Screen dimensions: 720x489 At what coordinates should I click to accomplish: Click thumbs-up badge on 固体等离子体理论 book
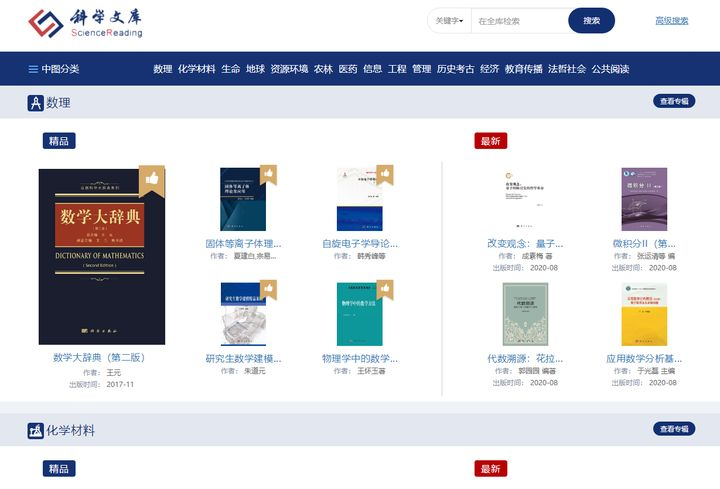268,174
